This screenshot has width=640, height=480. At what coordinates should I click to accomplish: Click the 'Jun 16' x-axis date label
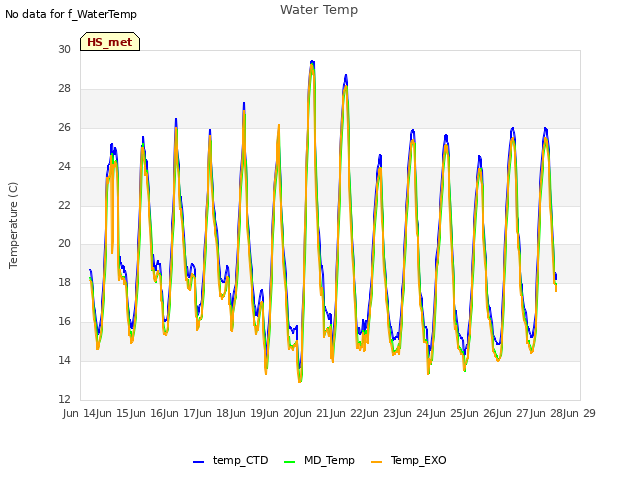(x=144, y=413)
